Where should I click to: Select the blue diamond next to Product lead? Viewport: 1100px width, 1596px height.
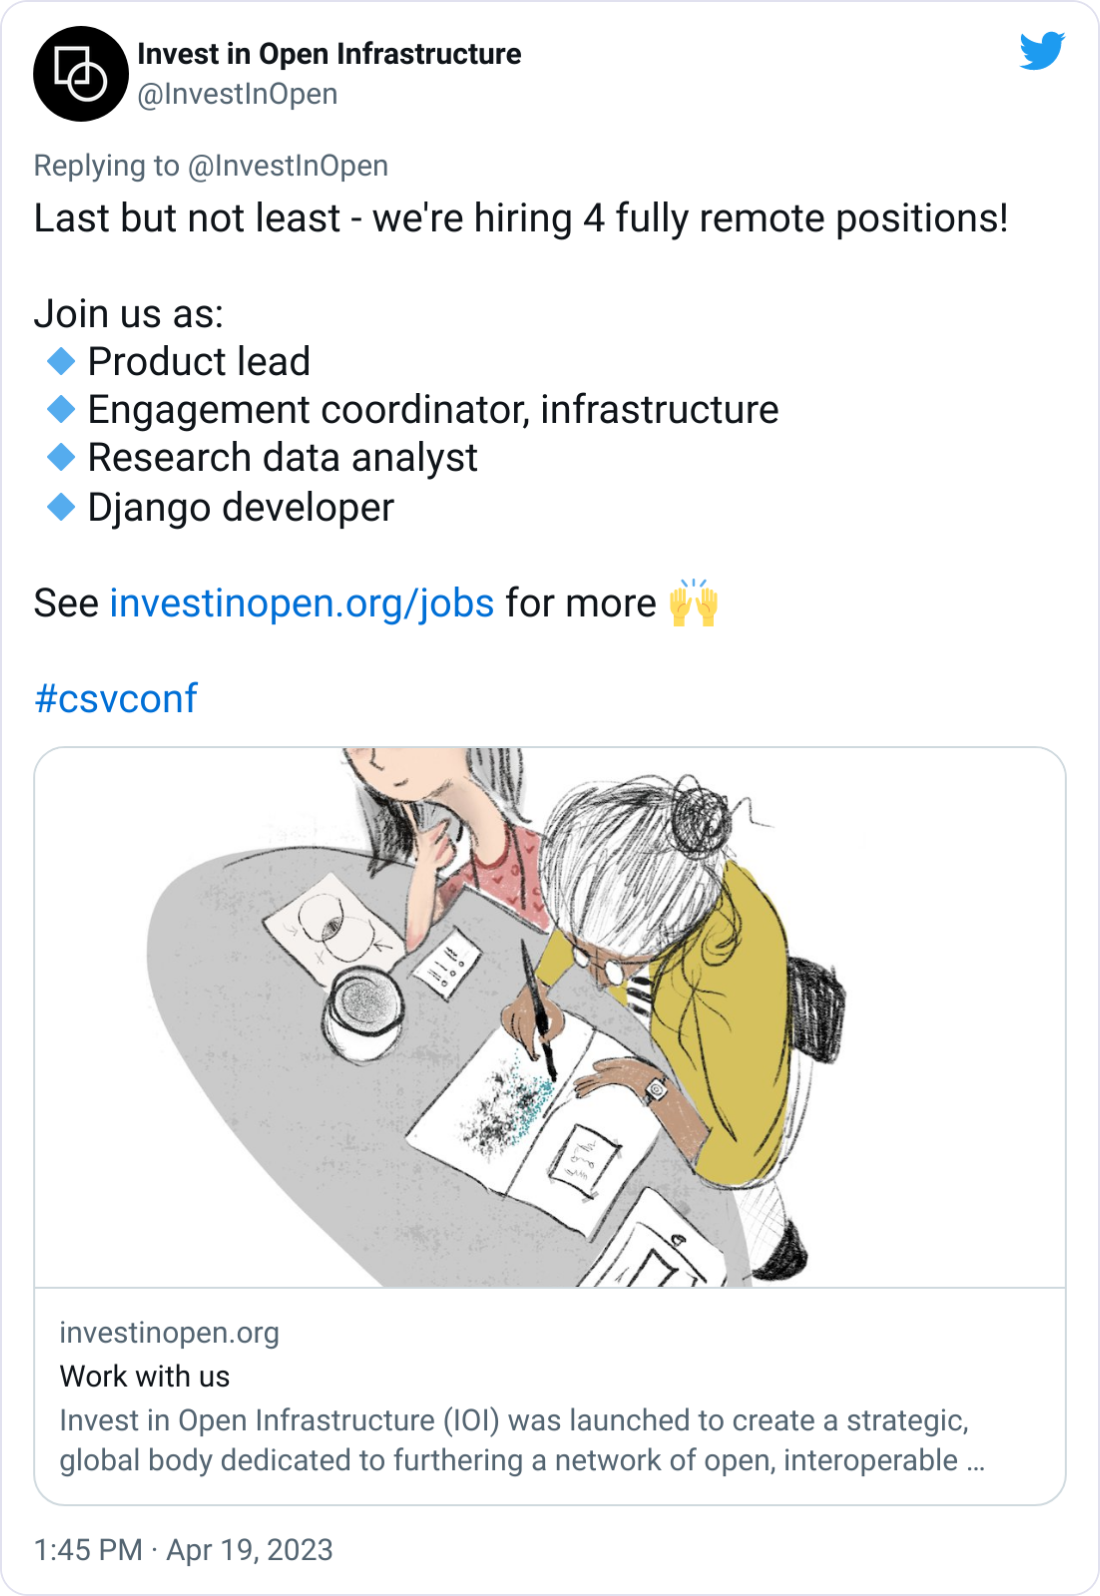click(x=59, y=361)
